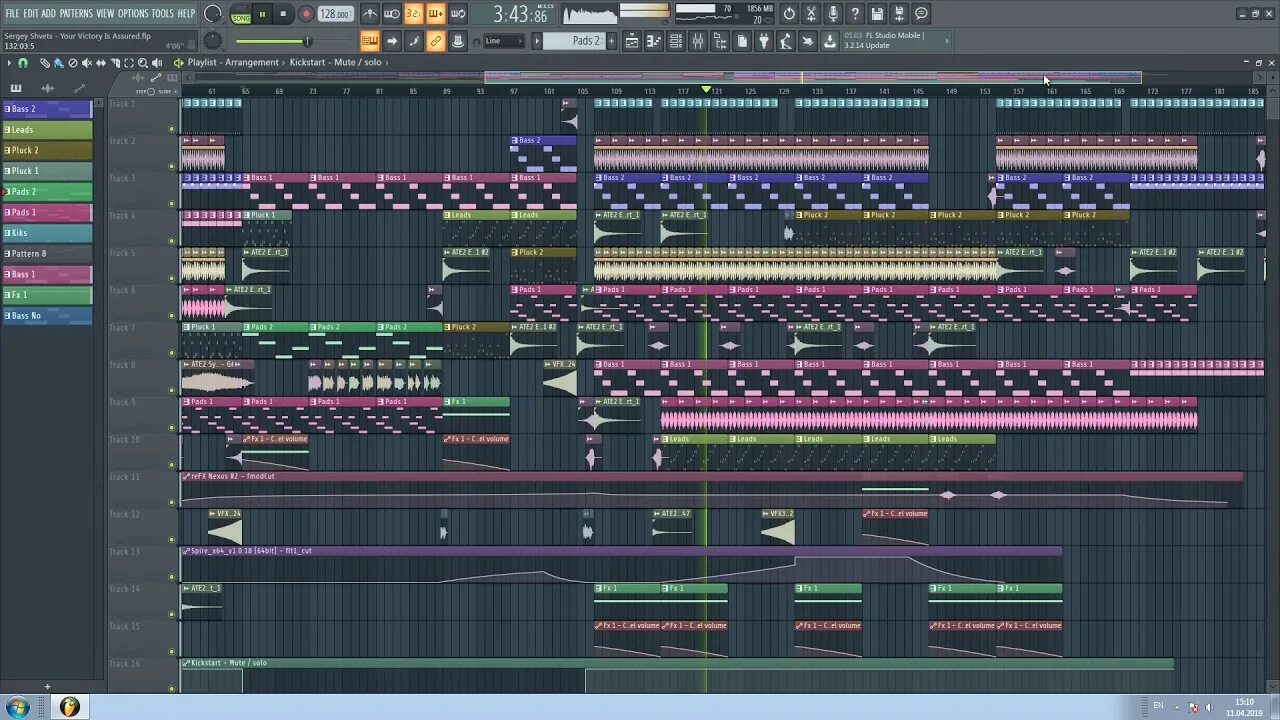Viewport: 1280px width, 720px height.
Task: Expand arrow after Kickstart breadcrumb
Action: pos(387,62)
